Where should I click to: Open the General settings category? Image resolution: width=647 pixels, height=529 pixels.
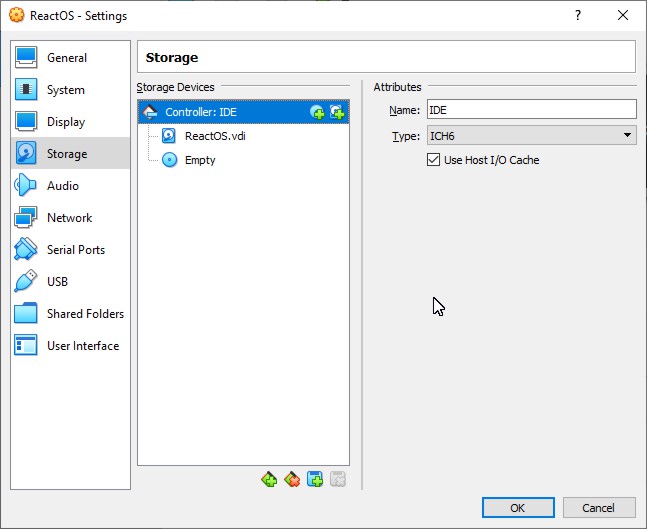pyautogui.click(x=70, y=57)
